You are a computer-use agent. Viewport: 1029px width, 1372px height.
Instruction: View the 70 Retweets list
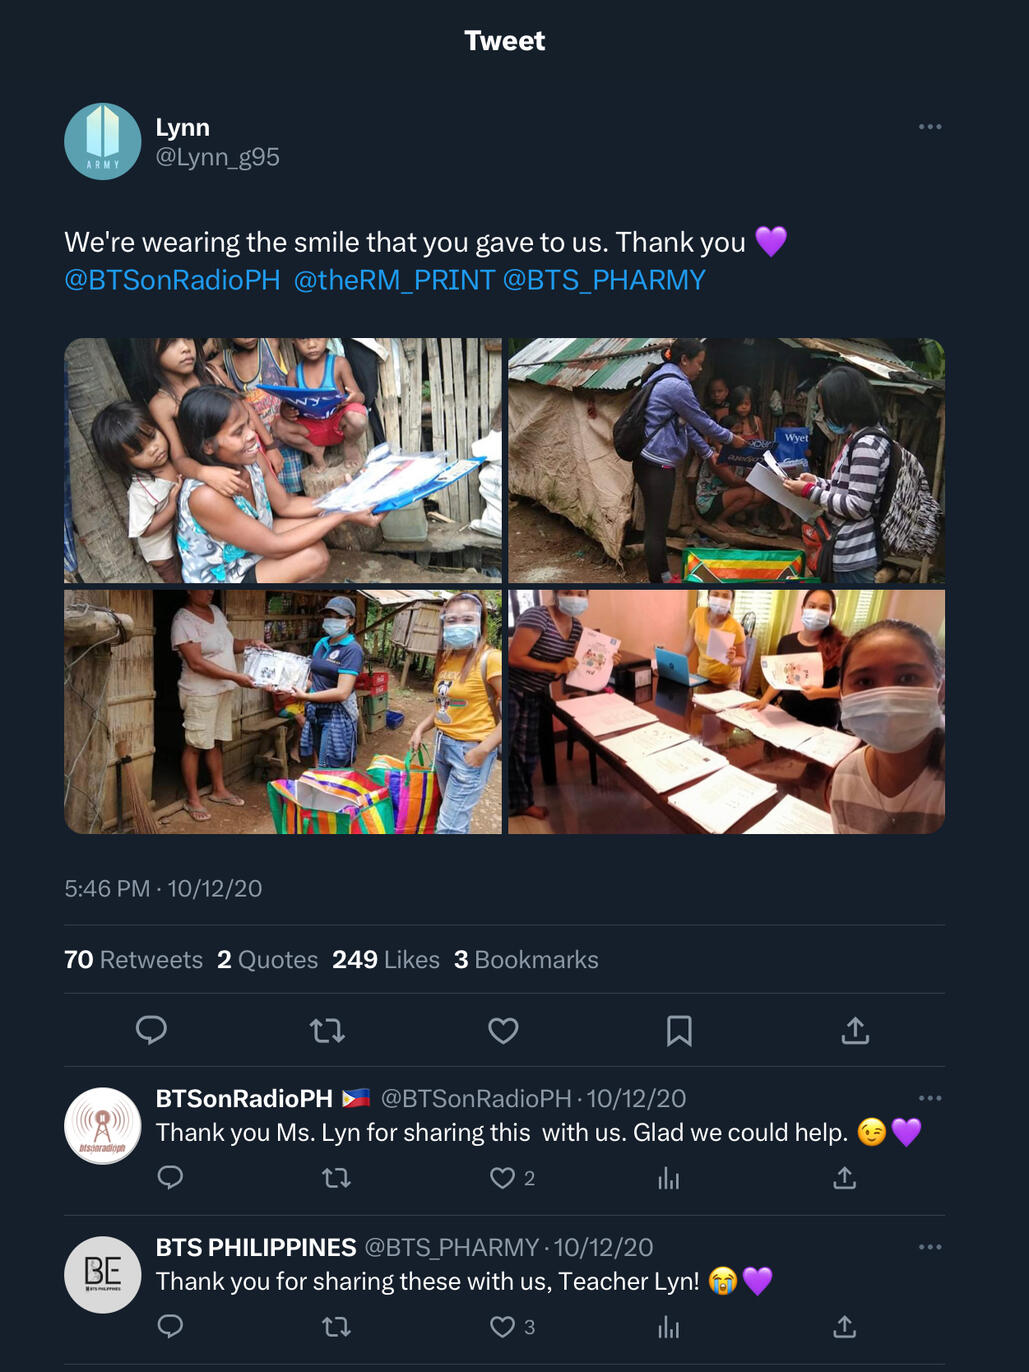coord(133,960)
